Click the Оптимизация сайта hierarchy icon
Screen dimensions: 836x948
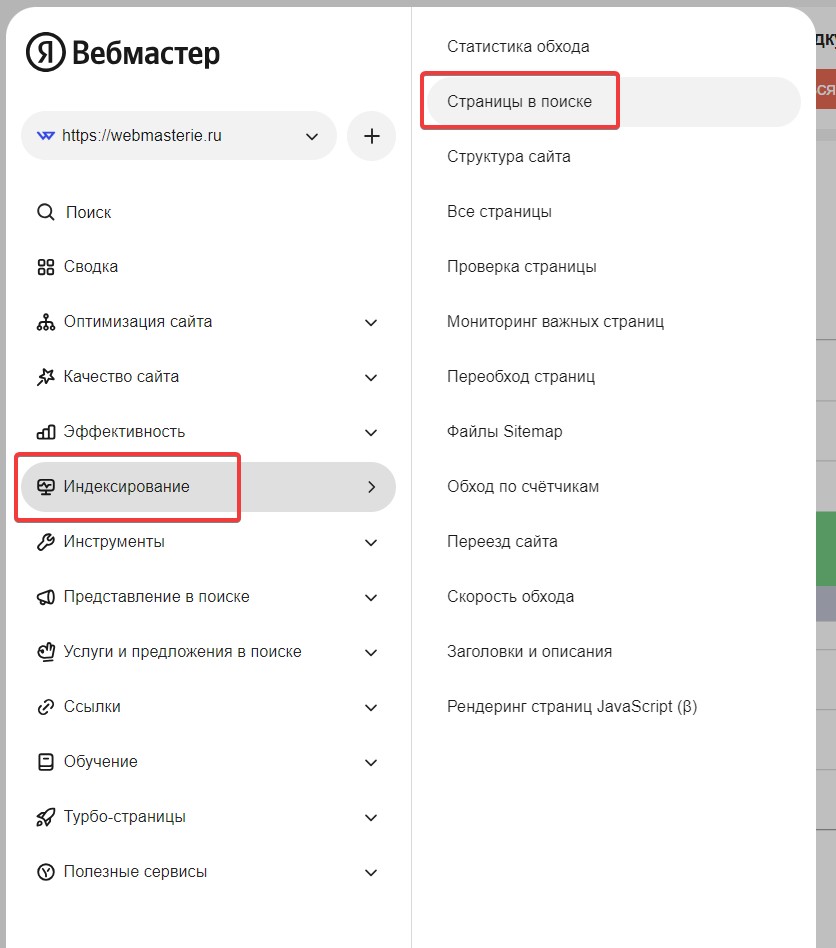(x=45, y=322)
